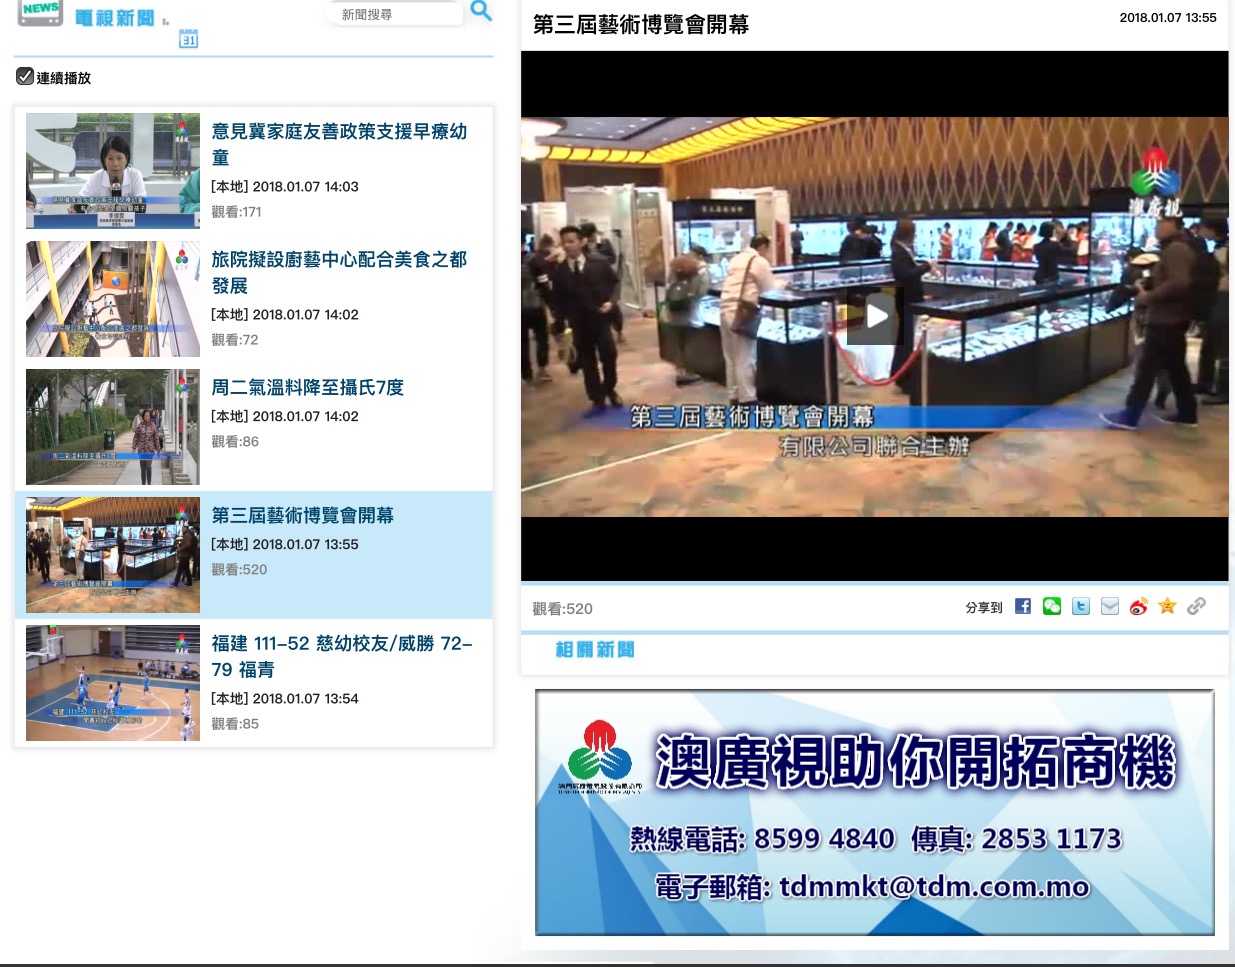
Task: Open the calendar date picker icon
Action: point(188,39)
